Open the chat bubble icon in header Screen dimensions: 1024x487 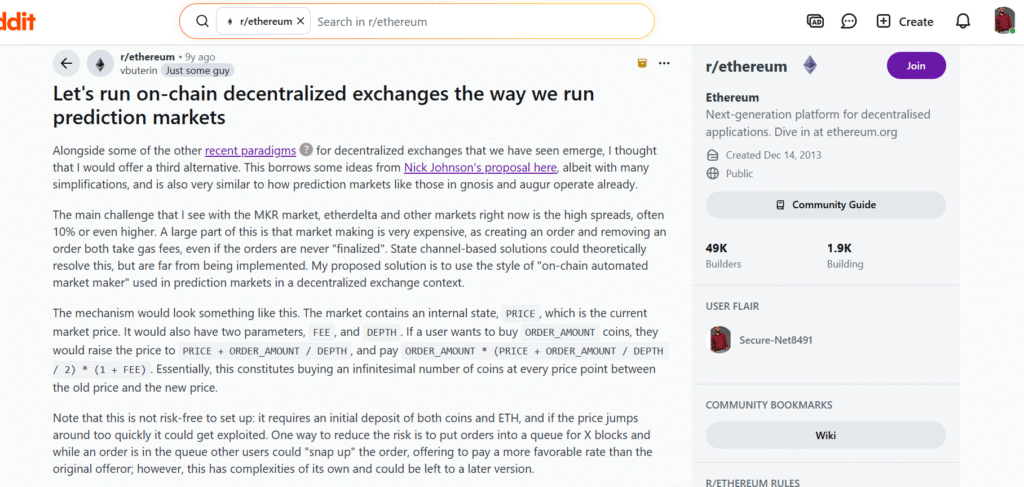(x=848, y=21)
